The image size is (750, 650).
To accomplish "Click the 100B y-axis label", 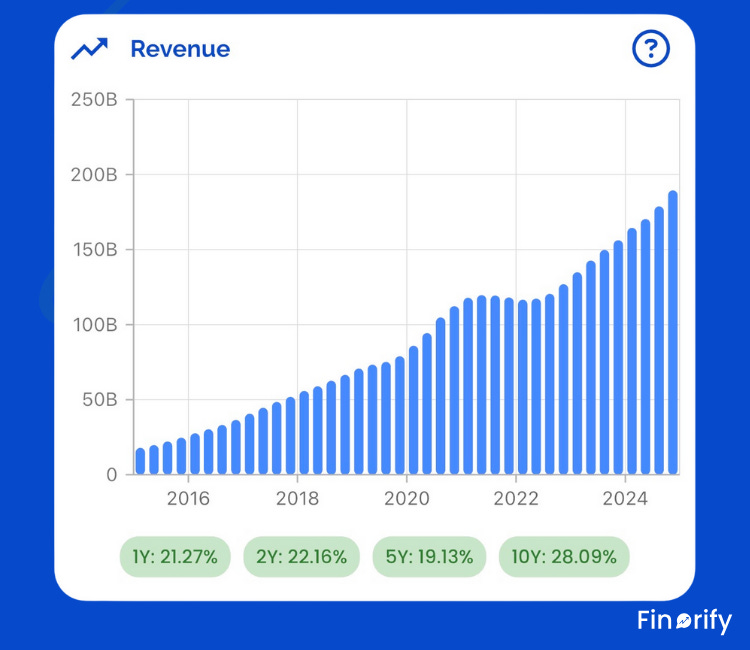I will pyautogui.click(x=95, y=325).
